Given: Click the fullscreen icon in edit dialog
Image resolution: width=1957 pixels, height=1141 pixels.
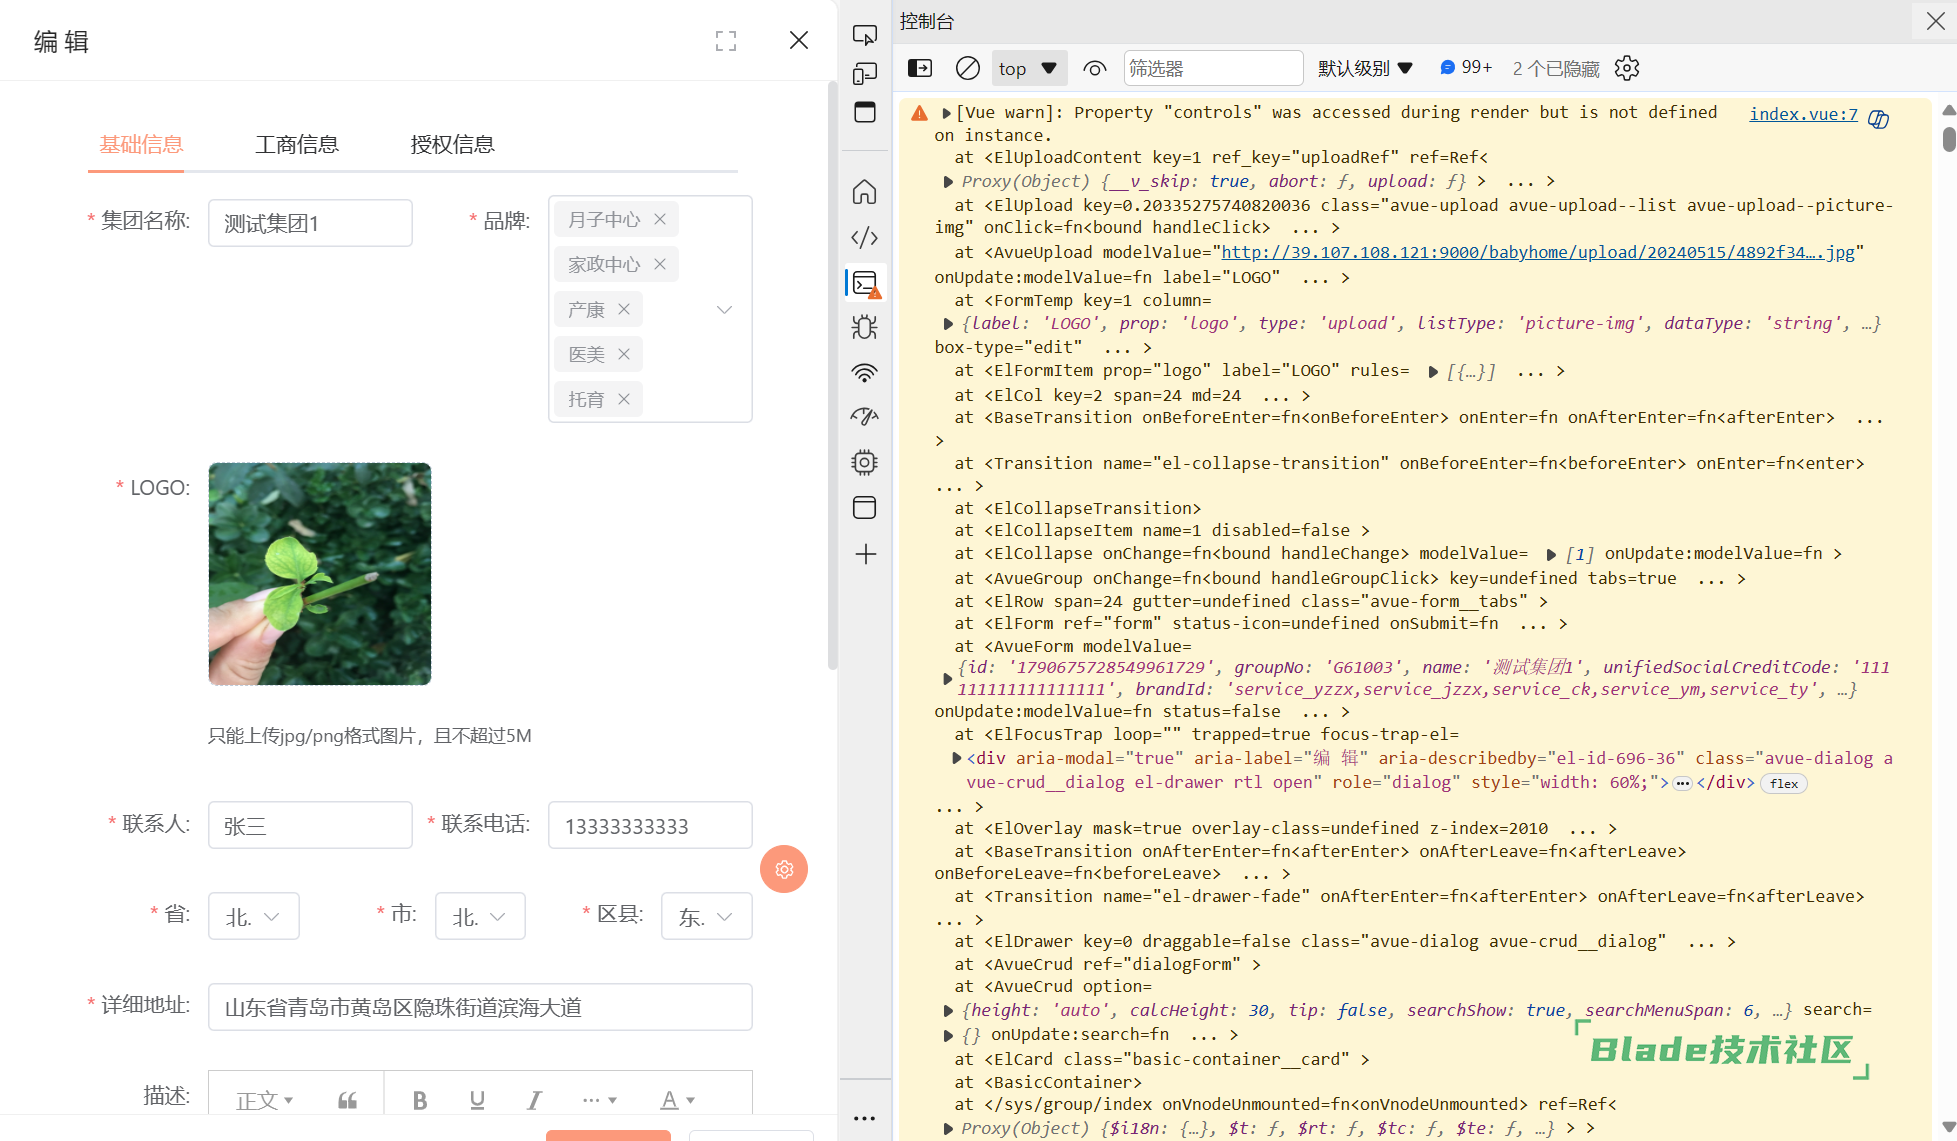Looking at the screenshot, I should (x=726, y=41).
